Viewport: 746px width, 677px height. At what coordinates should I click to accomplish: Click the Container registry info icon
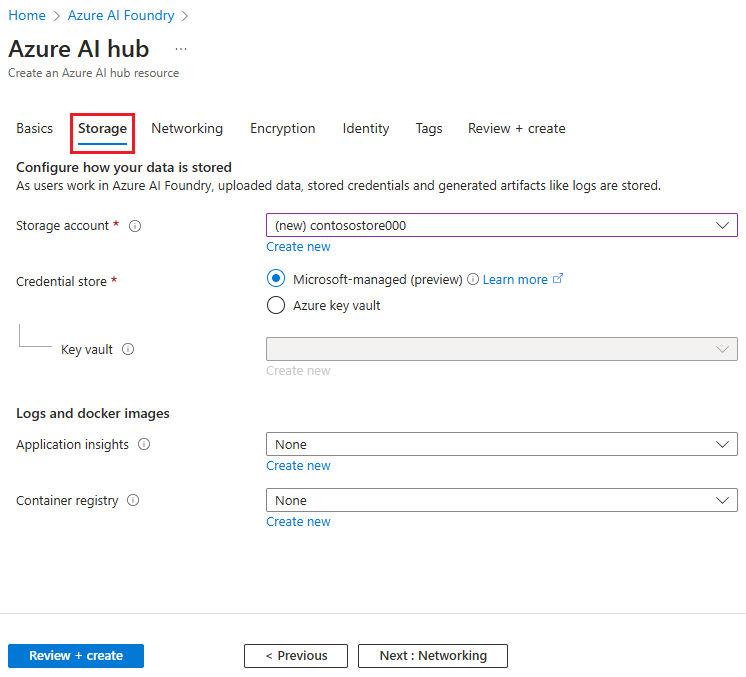(x=133, y=500)
